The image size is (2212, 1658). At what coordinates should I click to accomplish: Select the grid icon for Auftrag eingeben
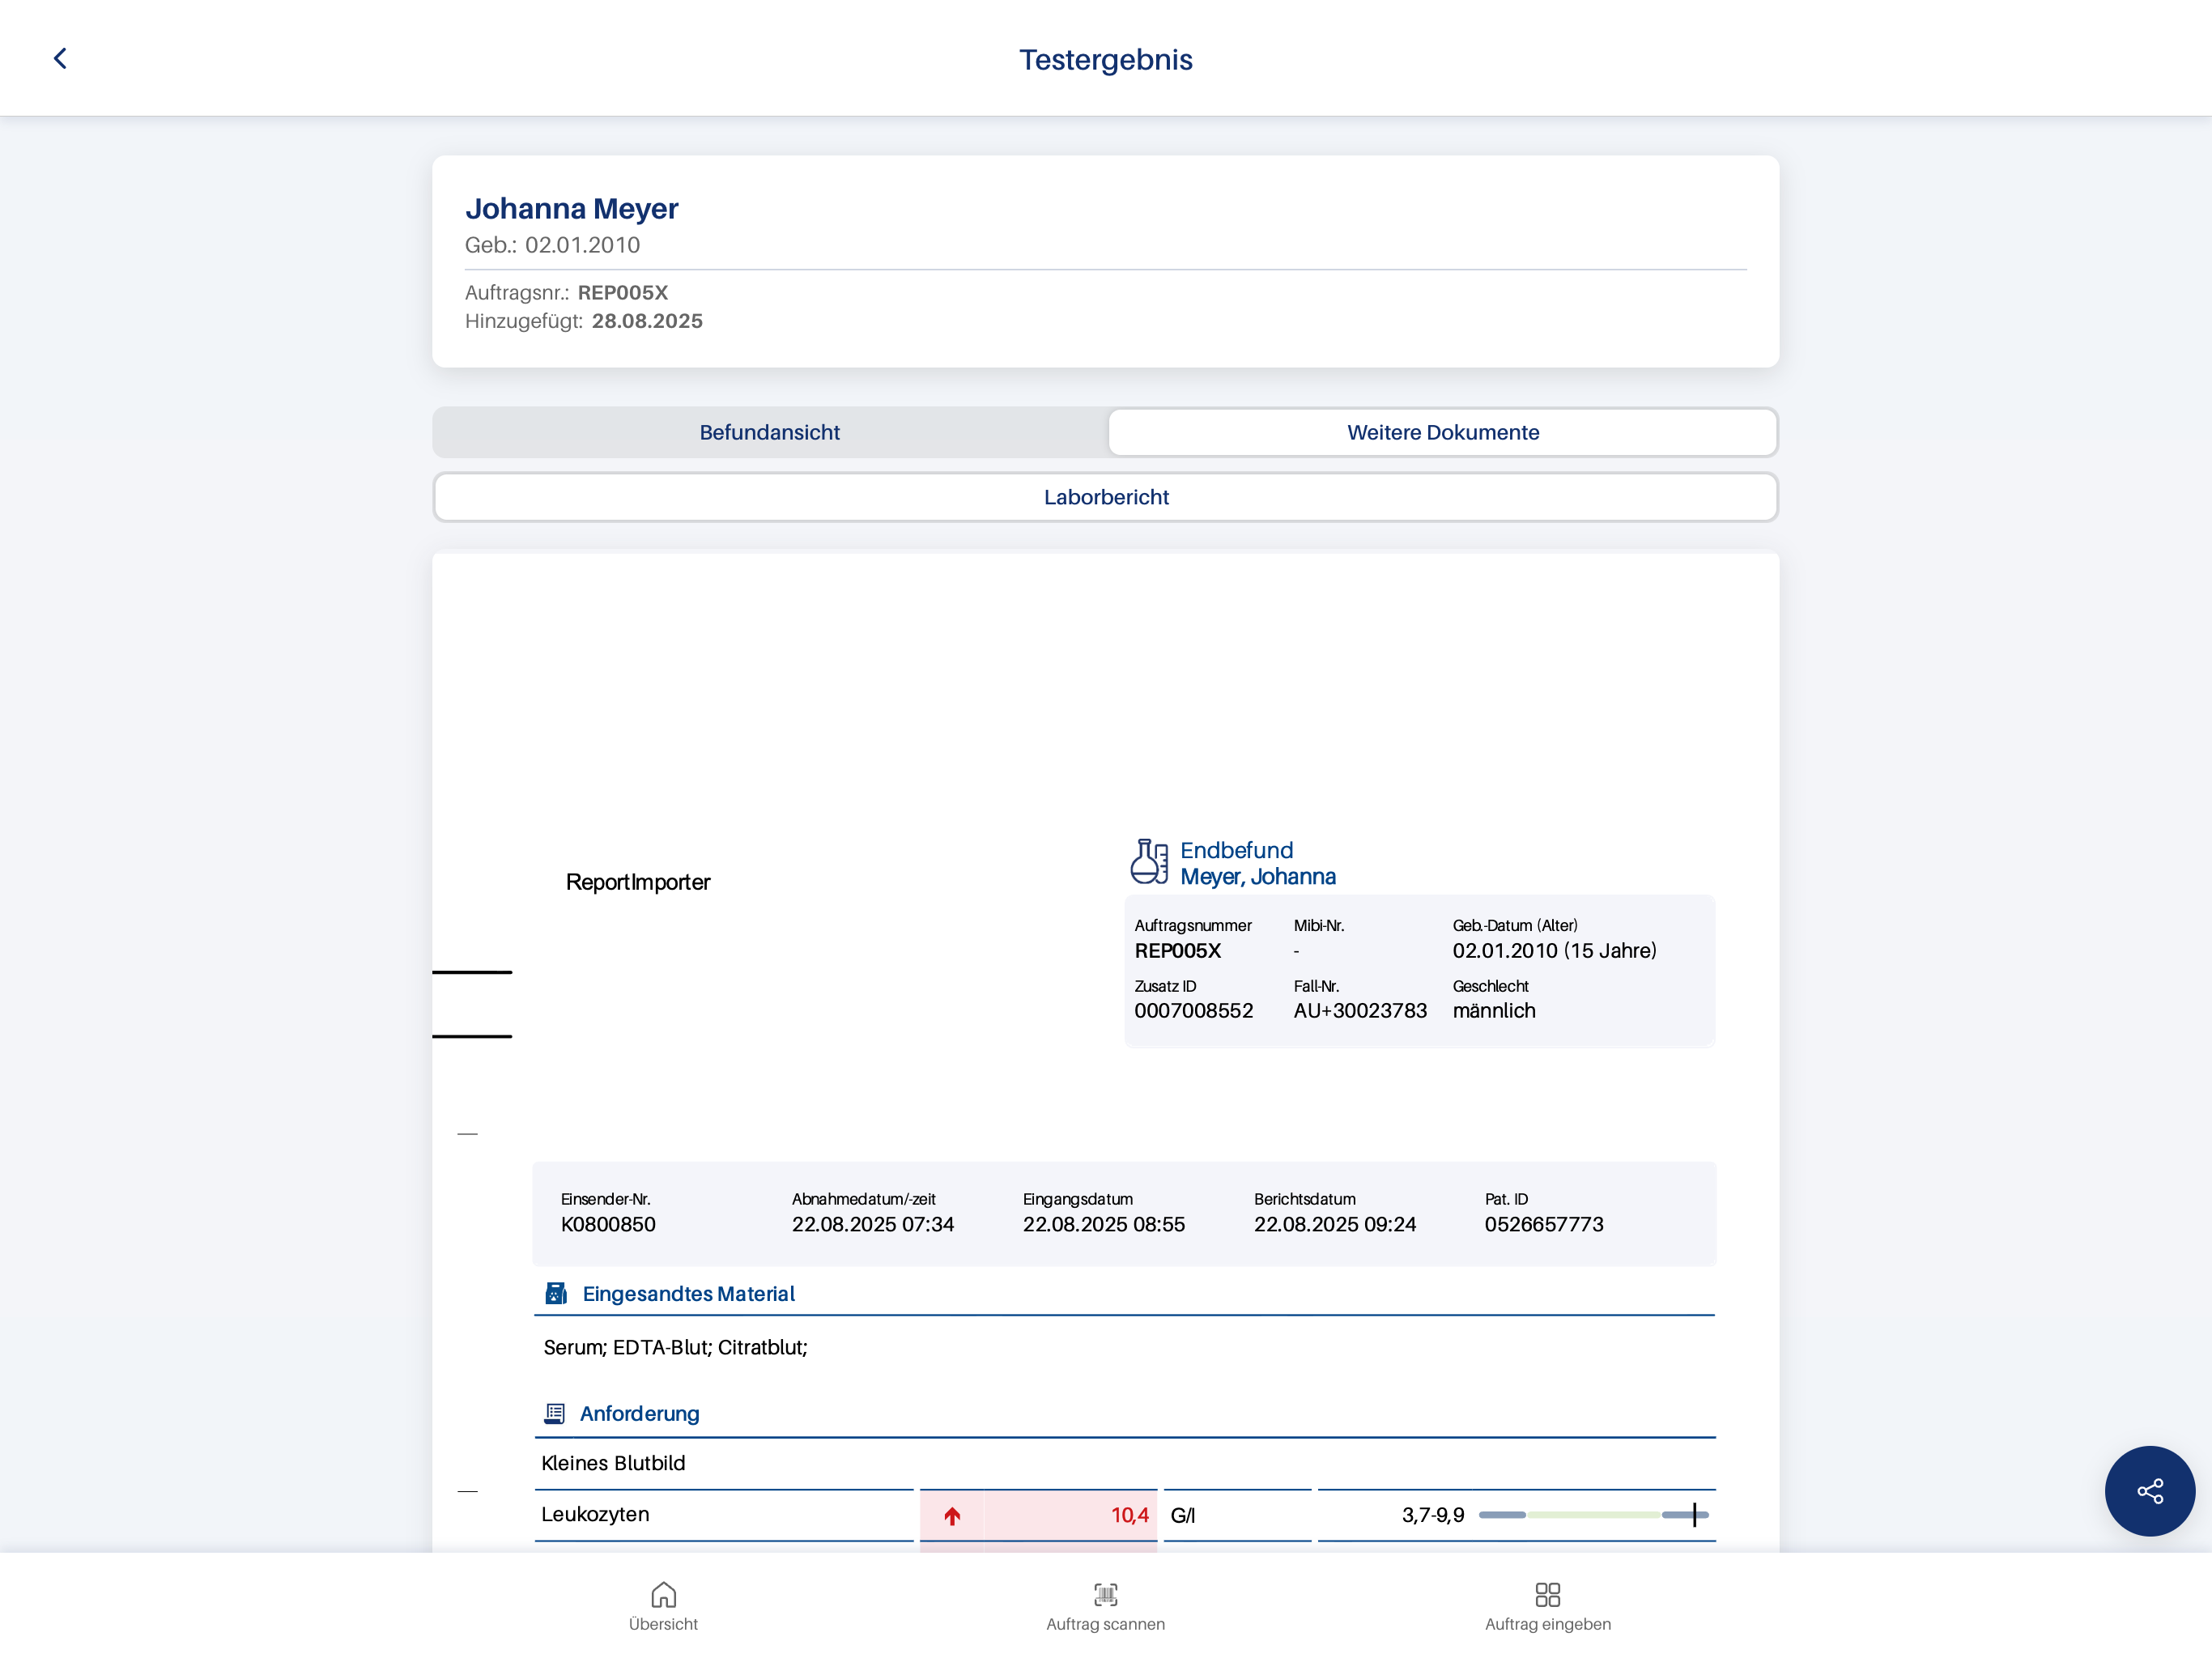[x=1547, y=1595]
